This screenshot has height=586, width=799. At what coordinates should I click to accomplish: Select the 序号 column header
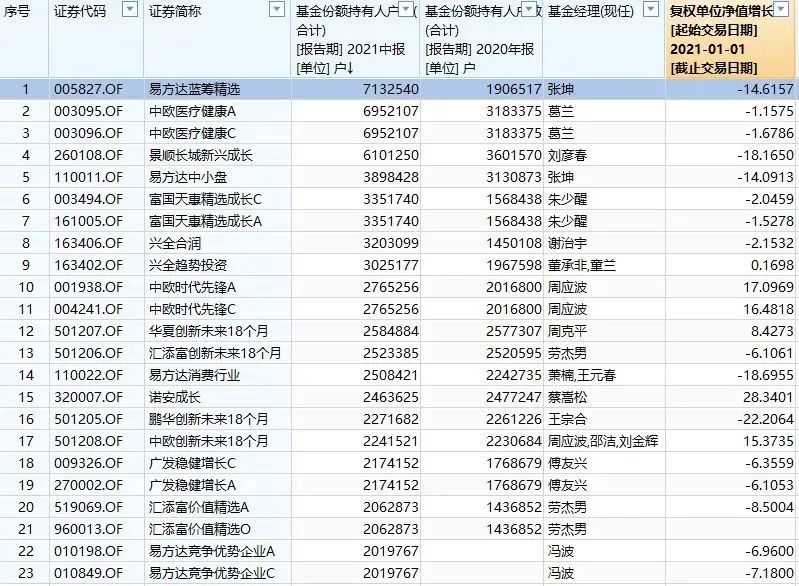[x=16, y=11]
